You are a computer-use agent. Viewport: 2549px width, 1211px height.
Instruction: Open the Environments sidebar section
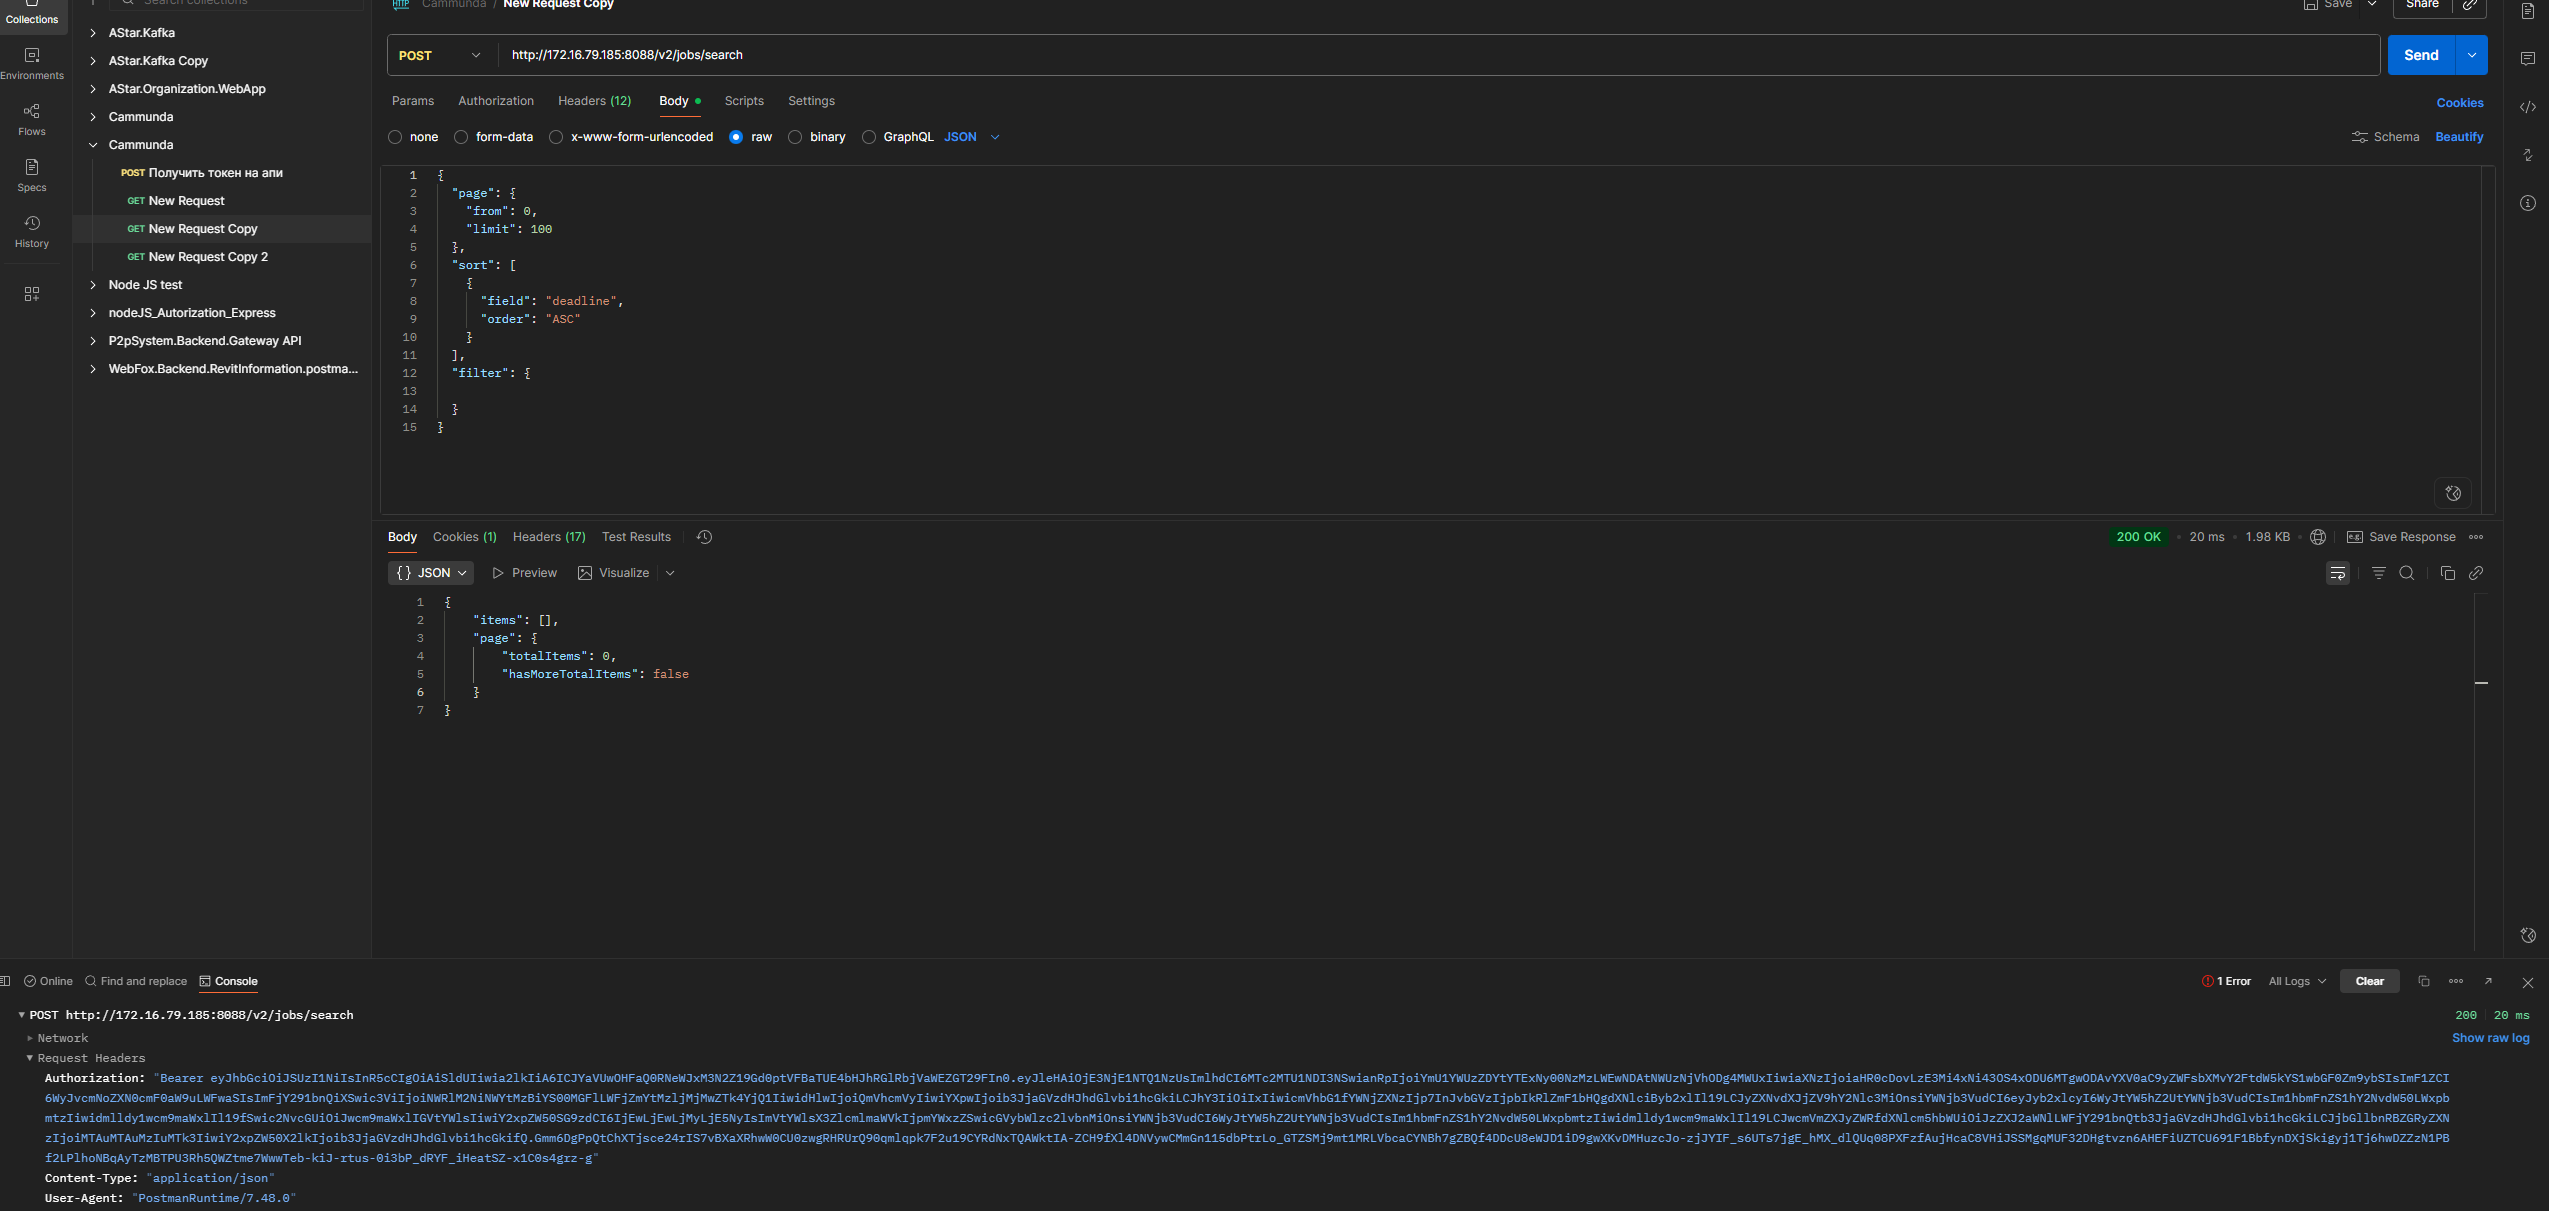click(31, 63)
